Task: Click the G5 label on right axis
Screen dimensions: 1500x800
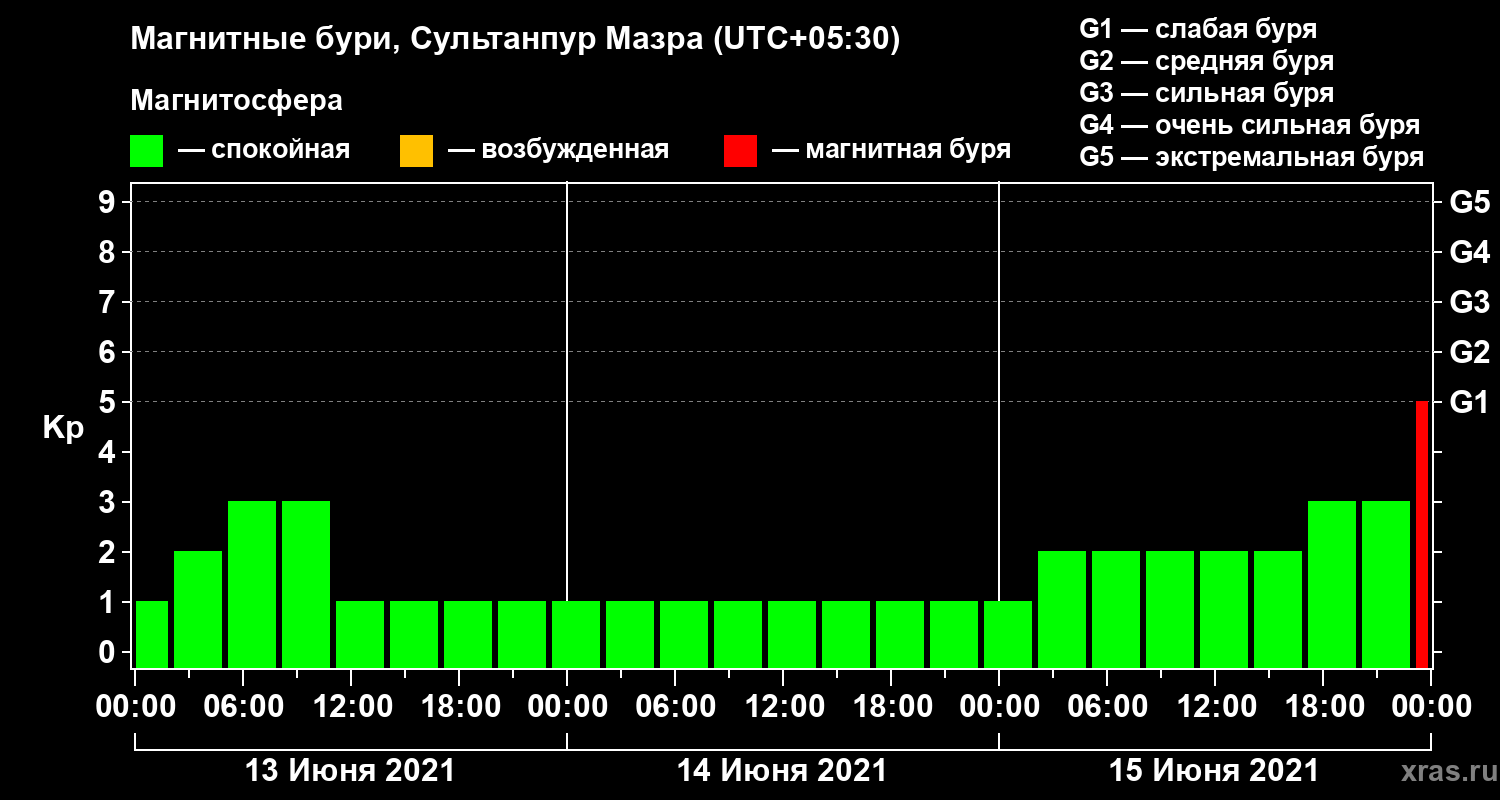Action: [1469, 202]
